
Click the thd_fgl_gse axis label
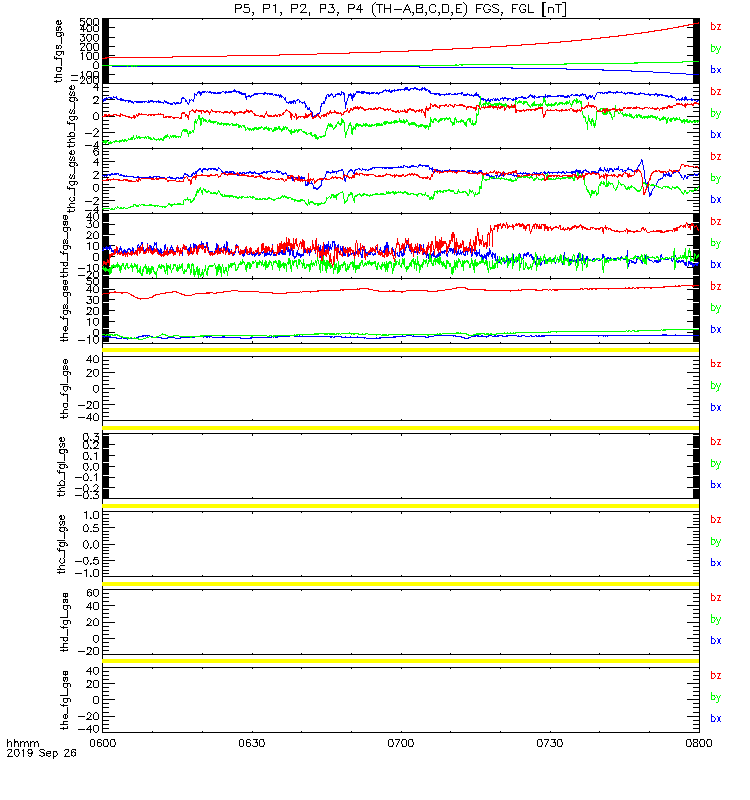tap(65, 622)
